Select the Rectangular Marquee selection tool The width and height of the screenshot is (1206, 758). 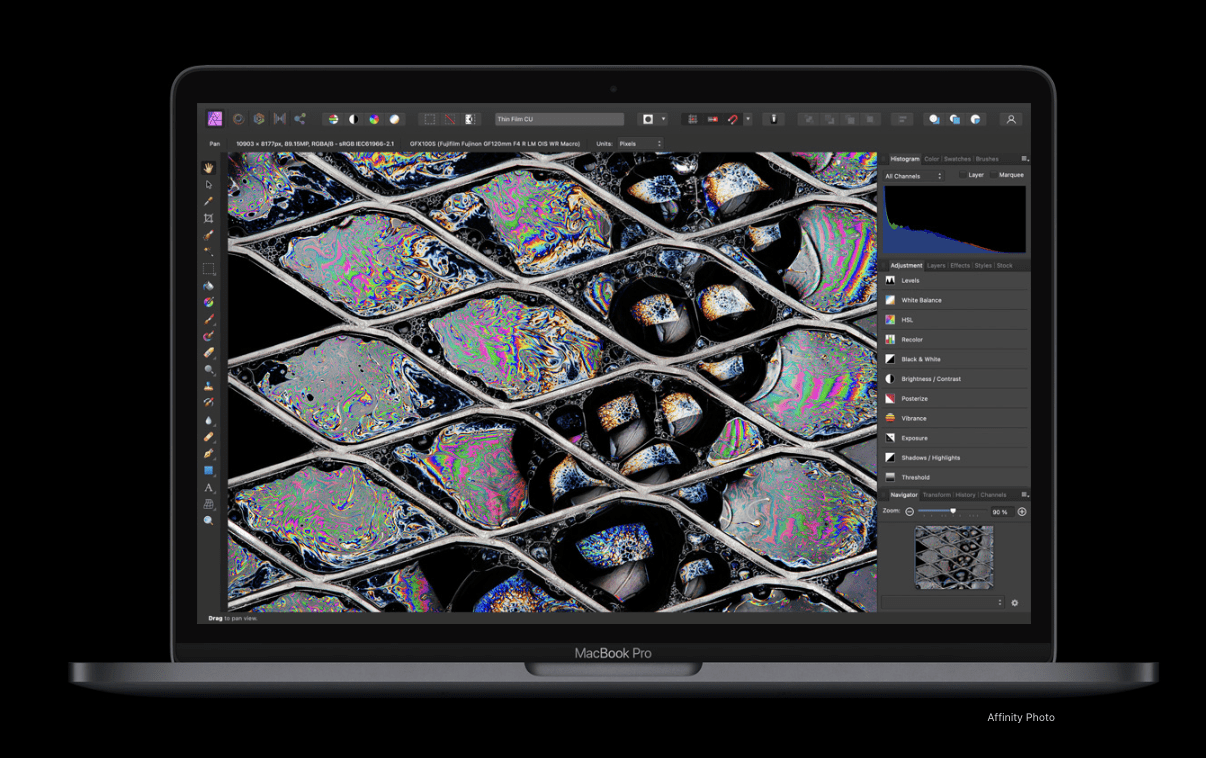(208, 269)
